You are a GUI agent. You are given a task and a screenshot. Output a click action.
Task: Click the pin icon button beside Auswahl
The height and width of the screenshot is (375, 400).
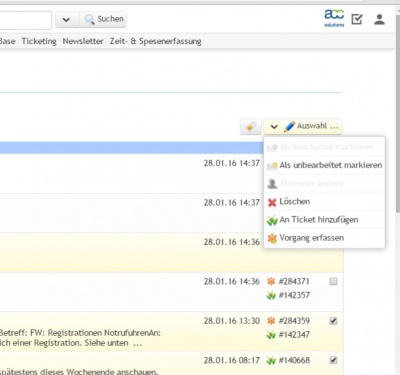click(x=251, y=127)
